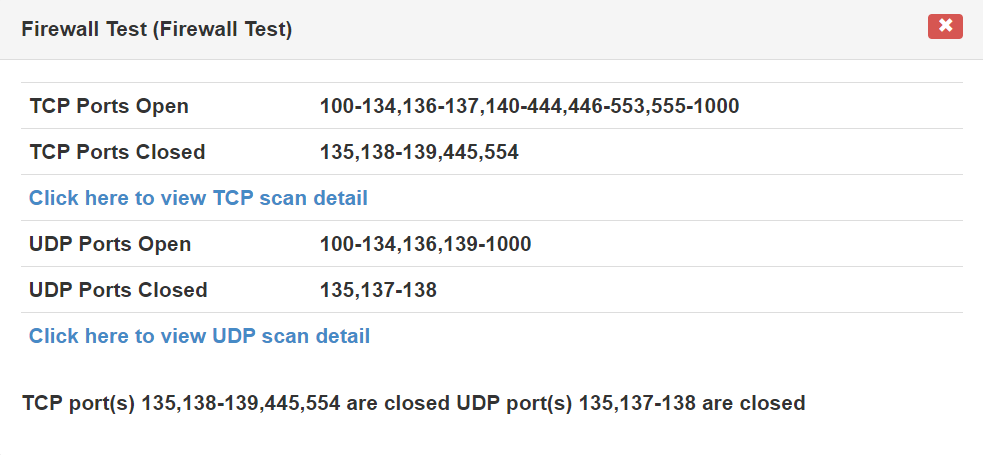Click the UDP open ports value 100-134,136,139-1000
983x455 pixels.
[x=425, y=244]
